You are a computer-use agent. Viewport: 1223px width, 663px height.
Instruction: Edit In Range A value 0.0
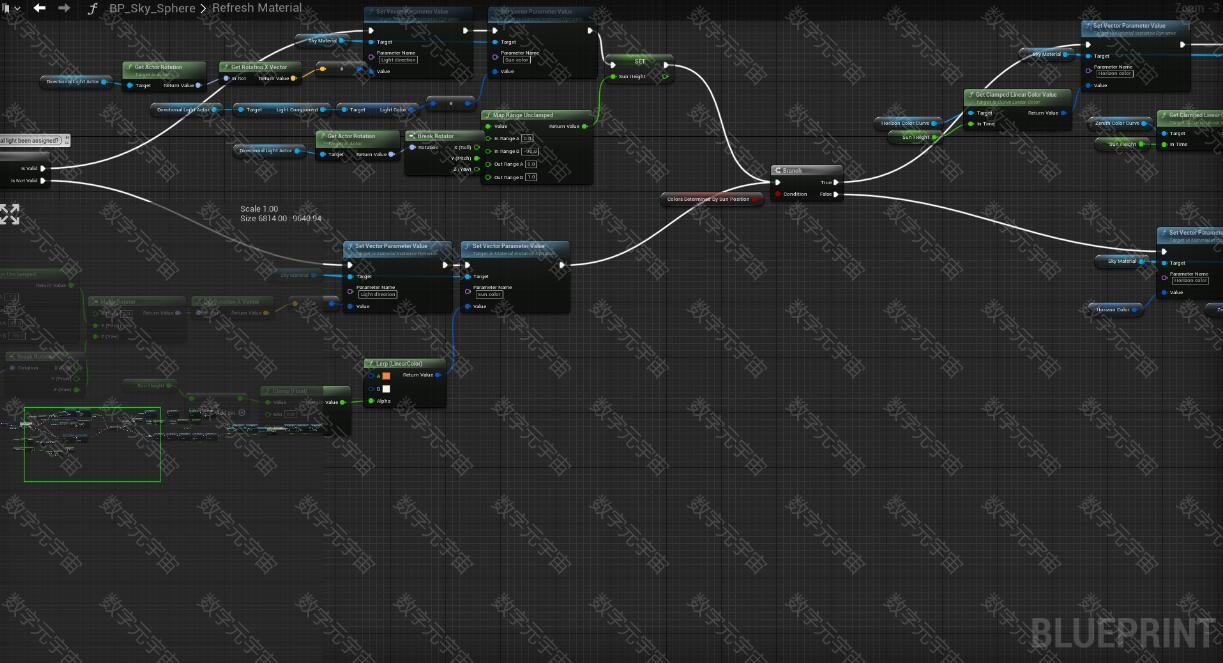click(528, 139)
